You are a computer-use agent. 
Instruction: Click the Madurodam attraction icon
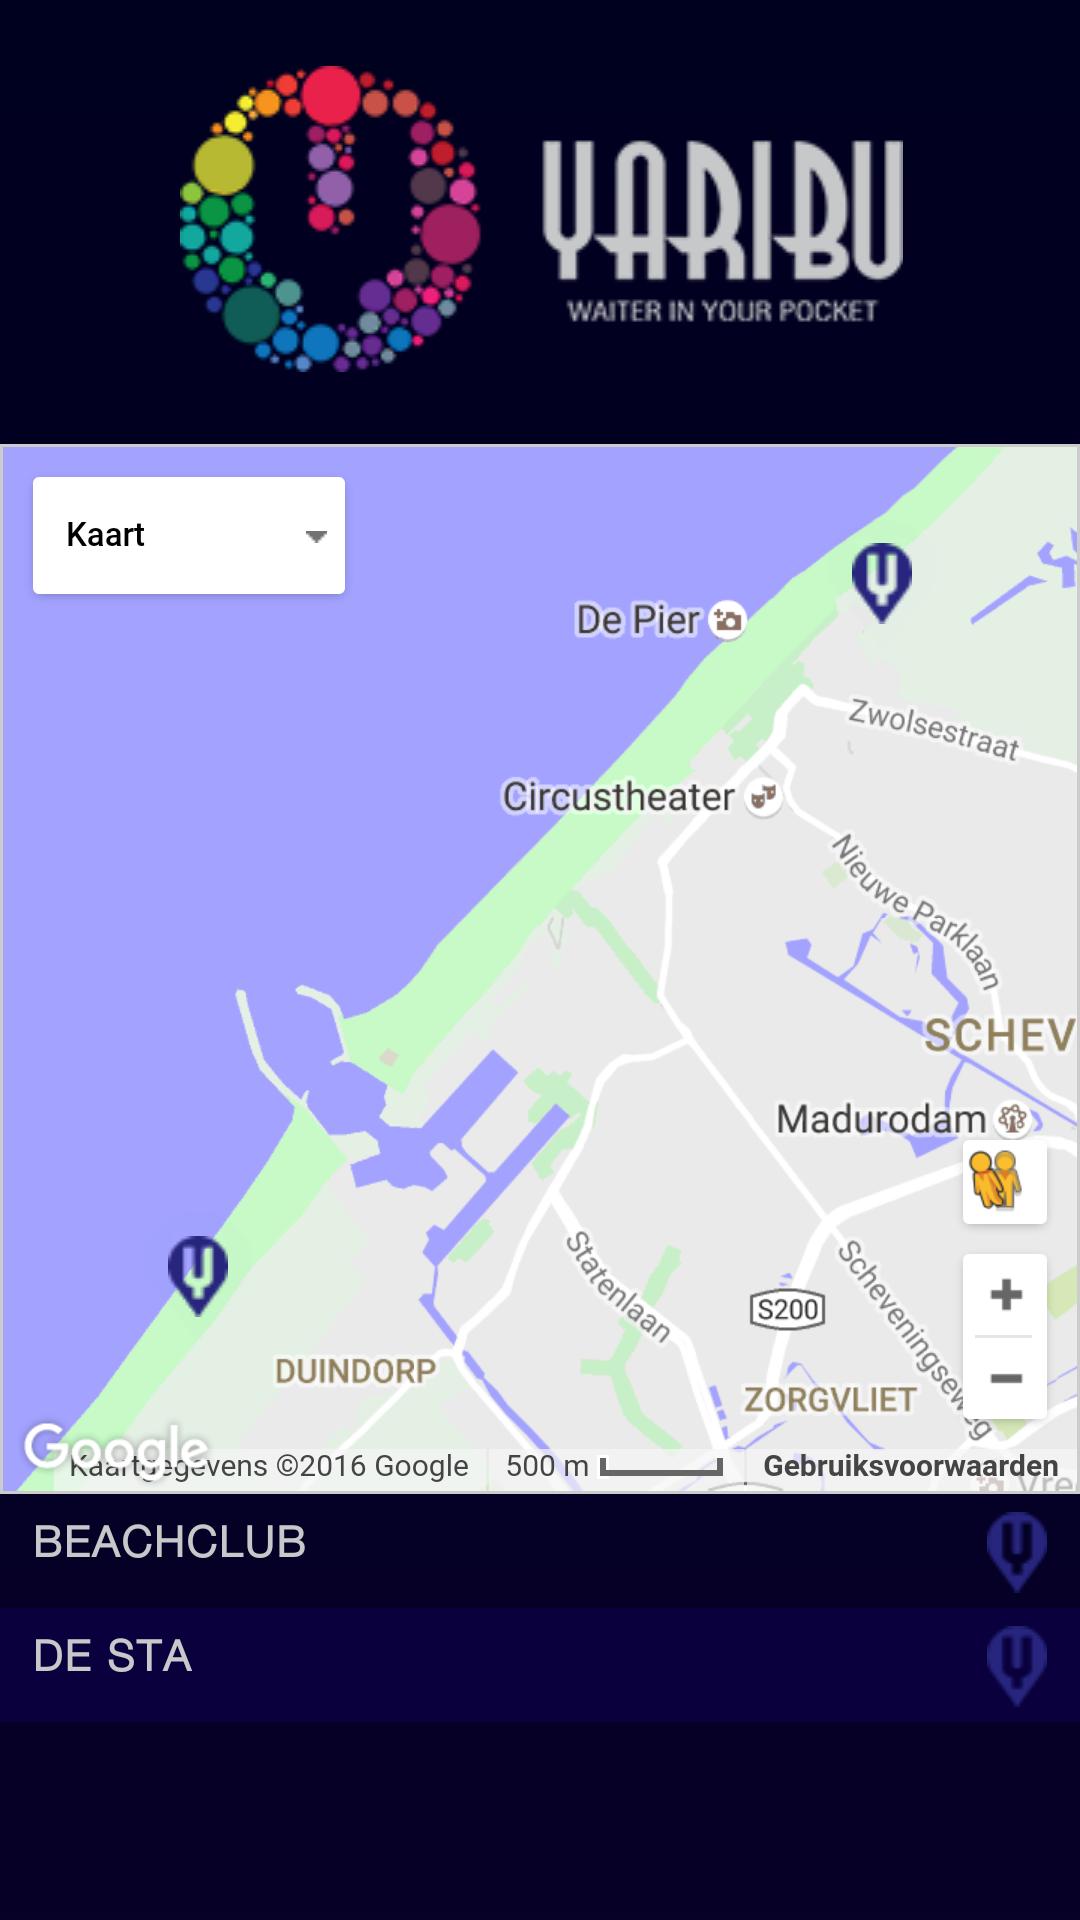tap(1012, 1119)
